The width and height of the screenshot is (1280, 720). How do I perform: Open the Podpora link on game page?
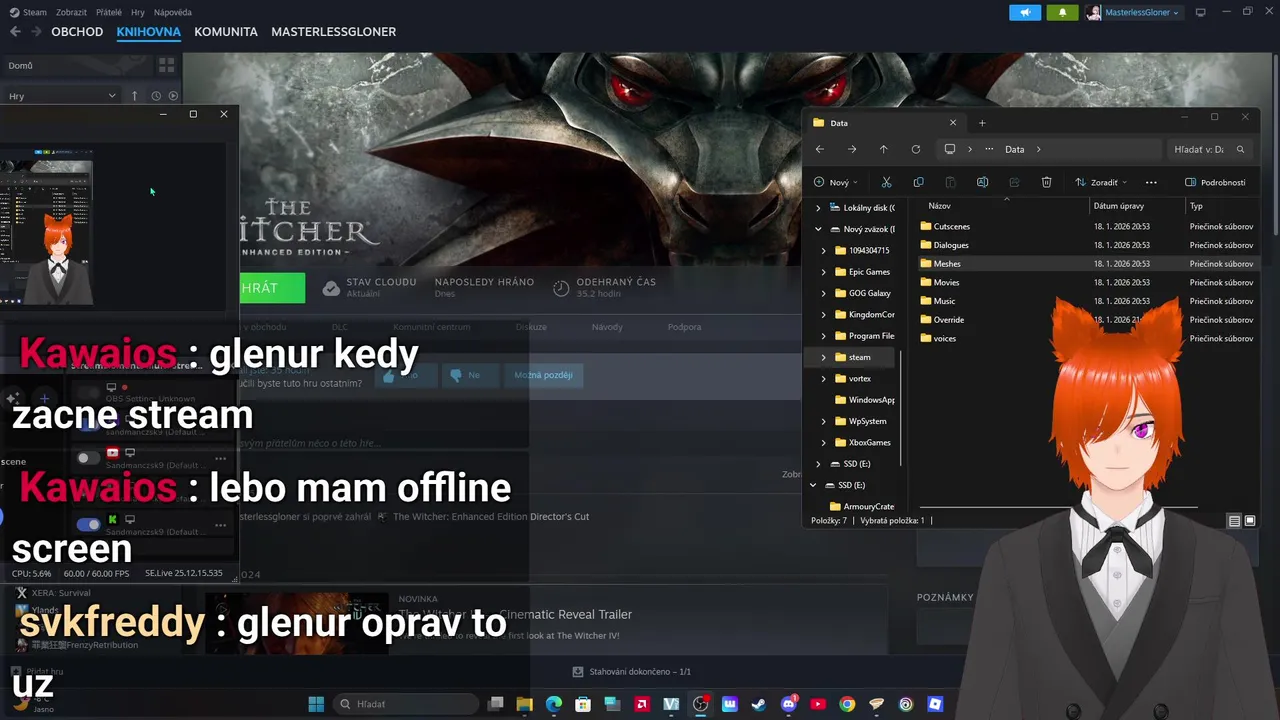pos(685,327)
